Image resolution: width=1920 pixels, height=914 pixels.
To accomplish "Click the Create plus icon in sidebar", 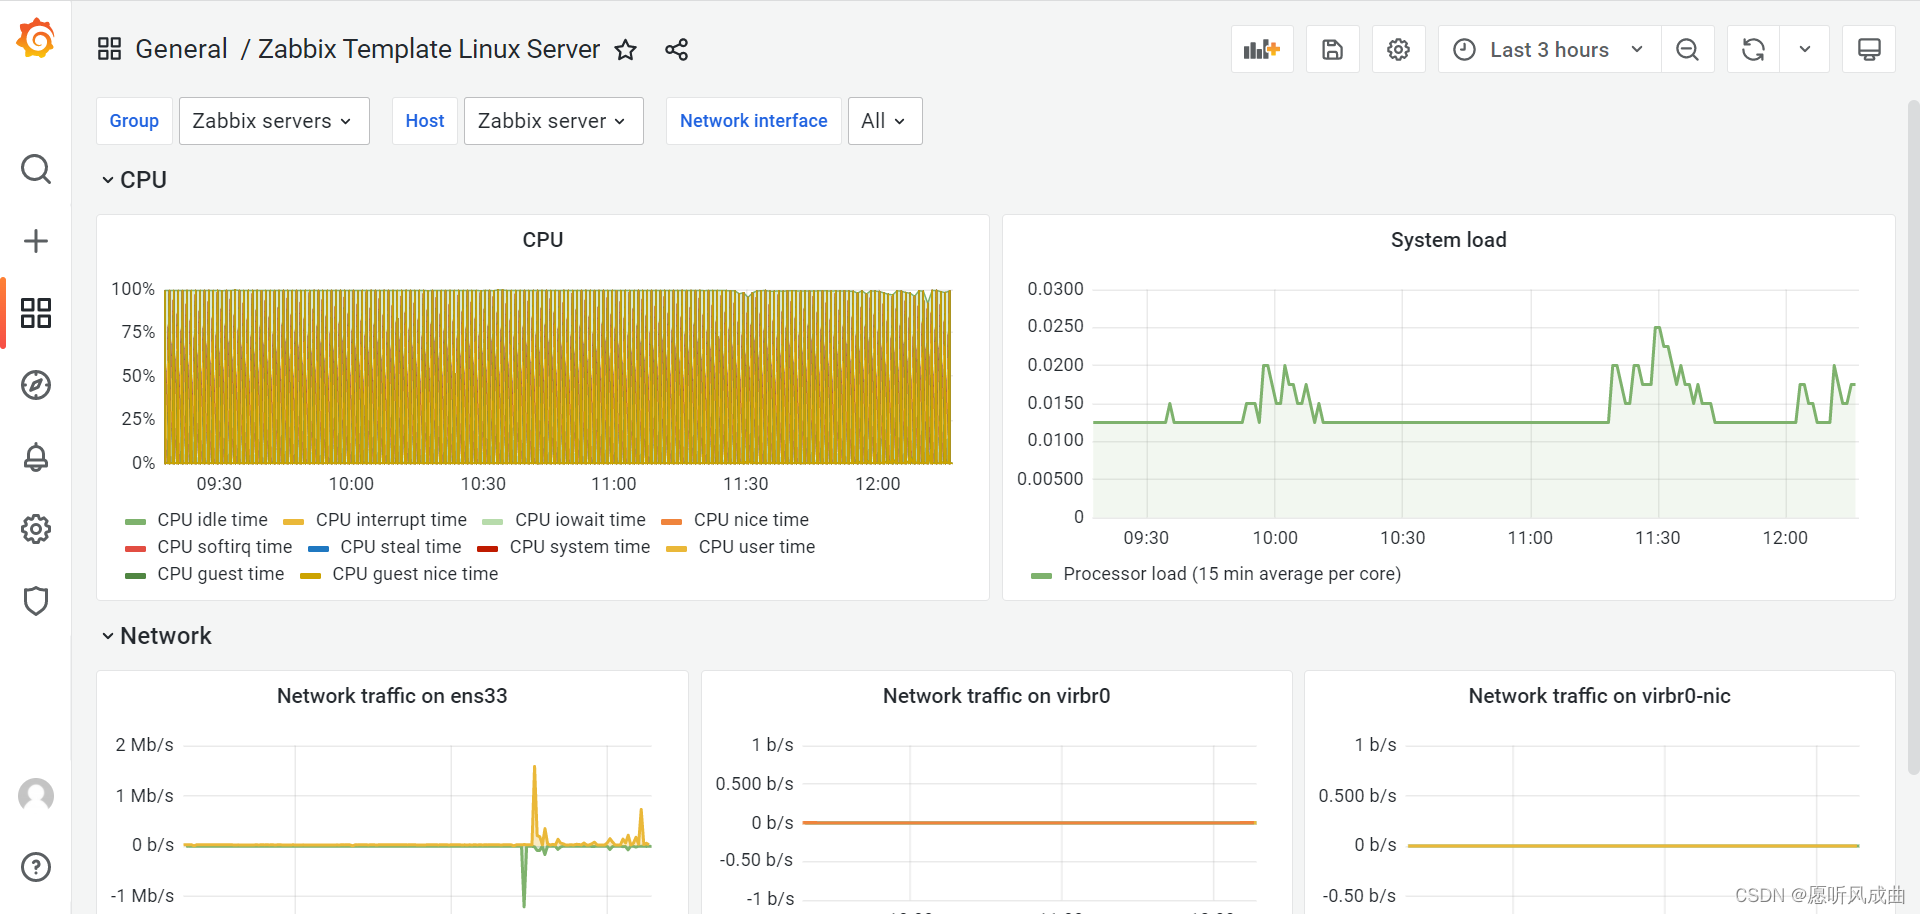I will (x=36, y=241).
